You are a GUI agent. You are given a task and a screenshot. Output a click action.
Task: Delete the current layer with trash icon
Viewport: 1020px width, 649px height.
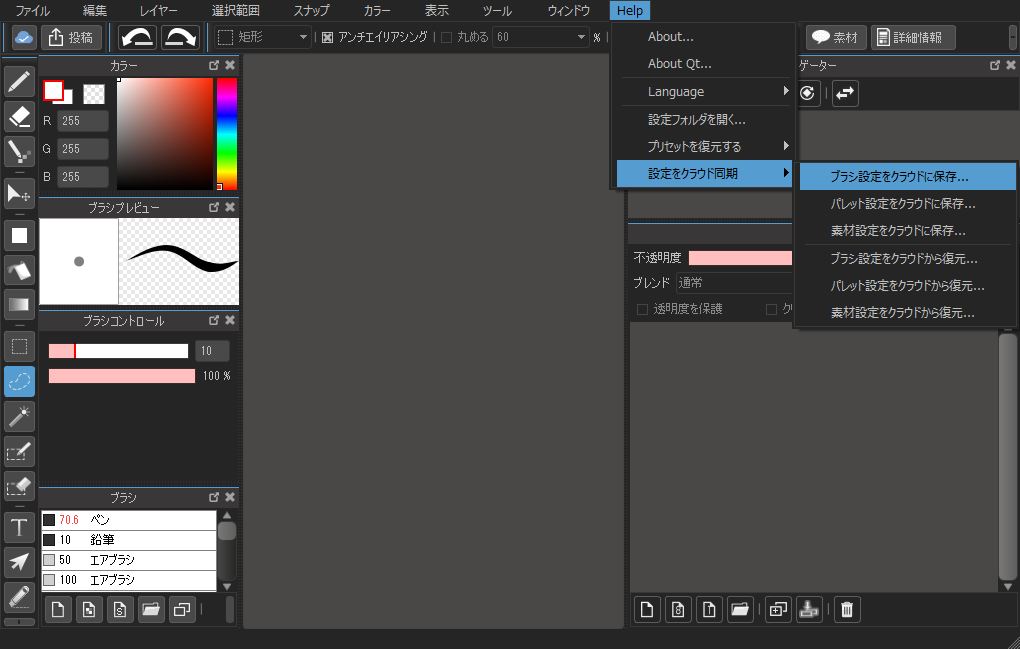point(846,609)
